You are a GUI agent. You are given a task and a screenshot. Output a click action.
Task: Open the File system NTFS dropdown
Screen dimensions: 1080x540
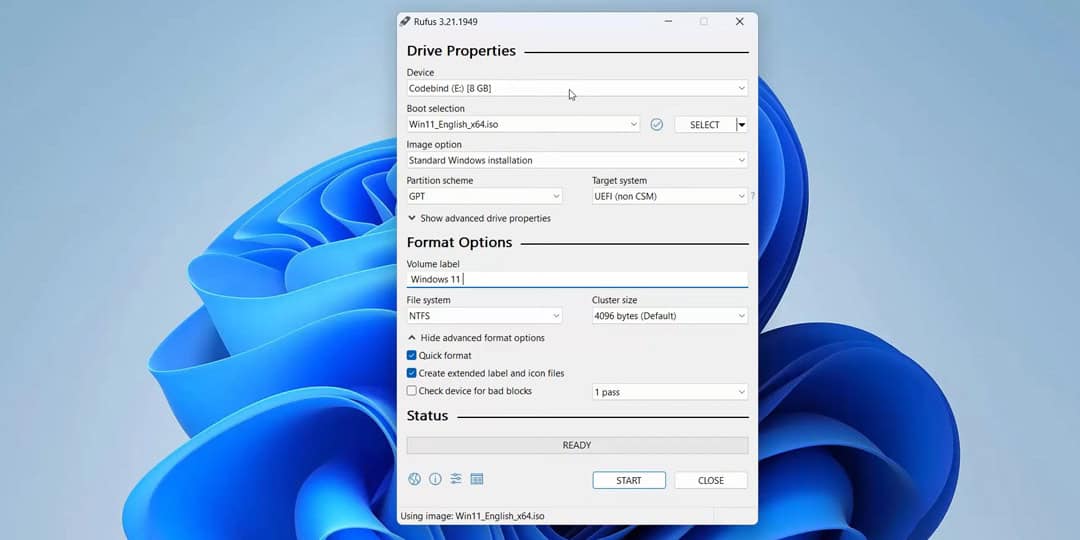pyautogui.click(x=484, y=316)
